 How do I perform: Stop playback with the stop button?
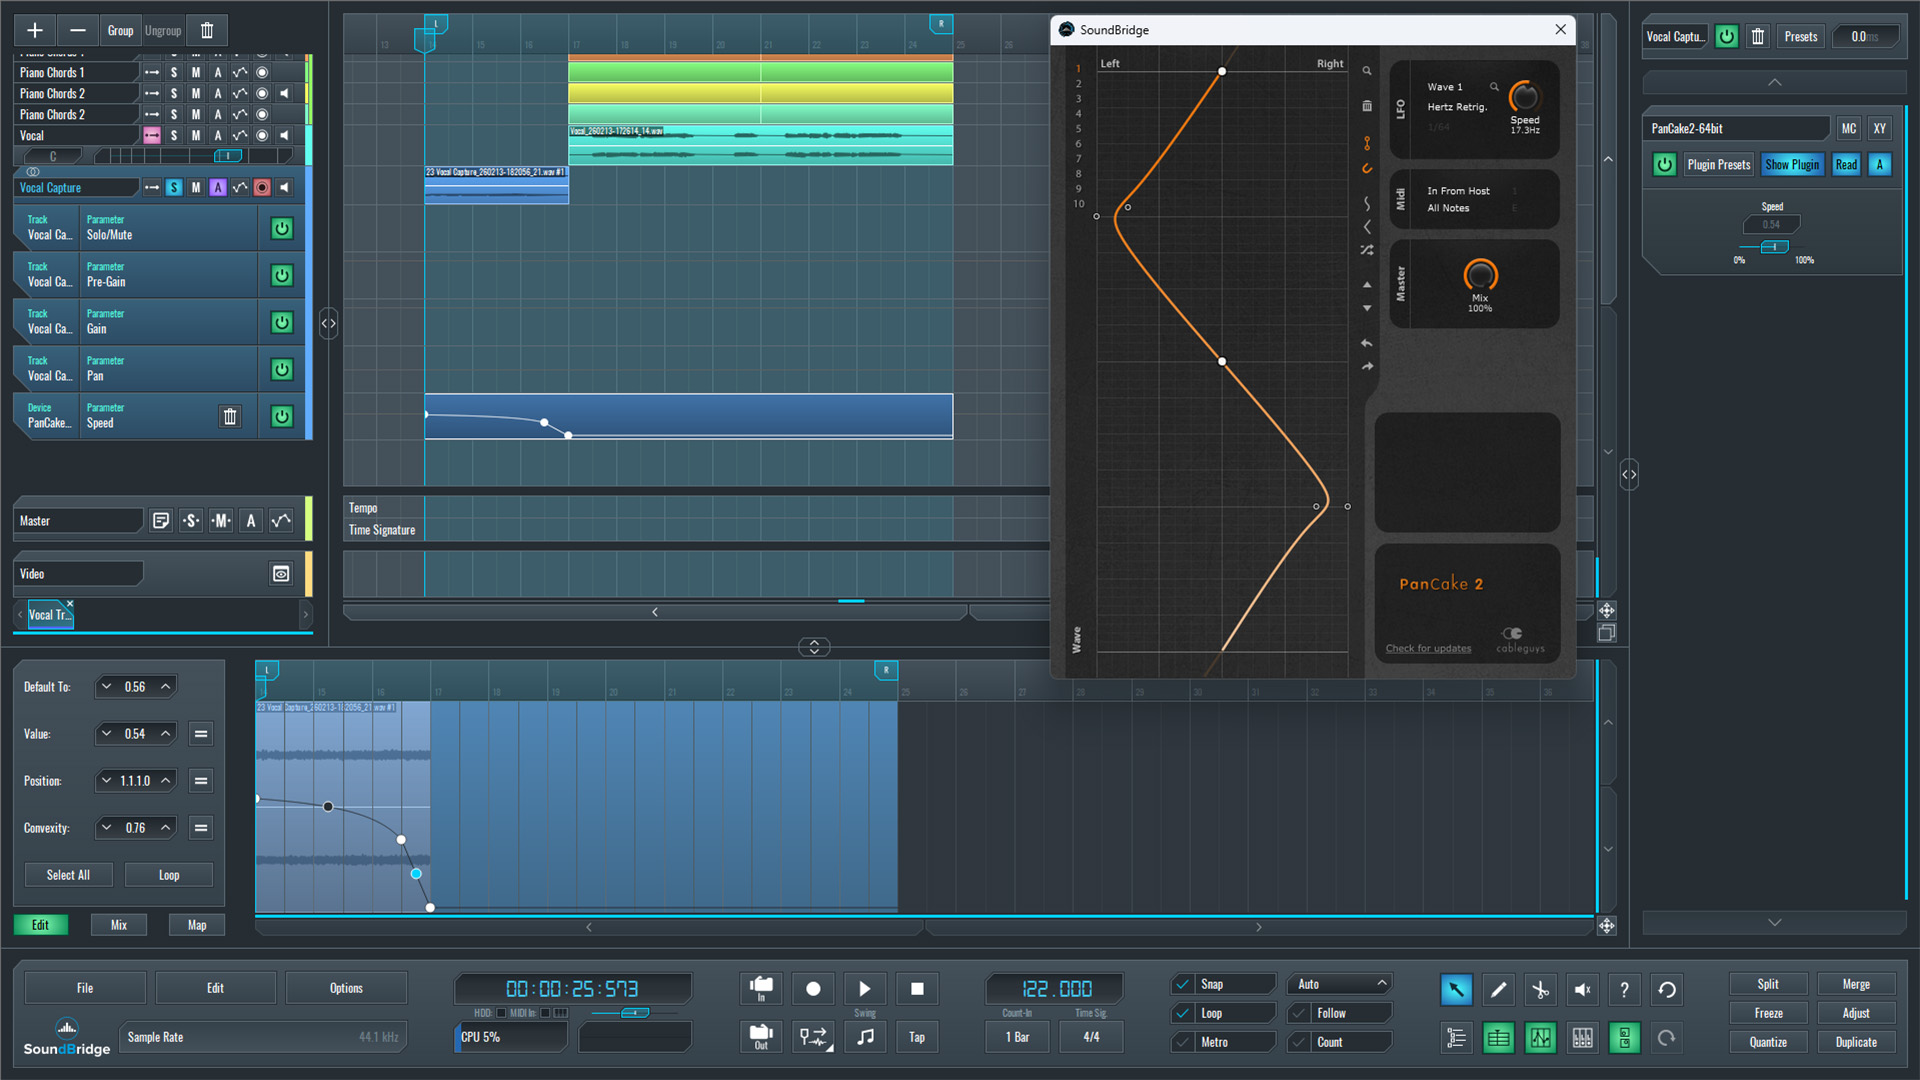coord(917,989)
